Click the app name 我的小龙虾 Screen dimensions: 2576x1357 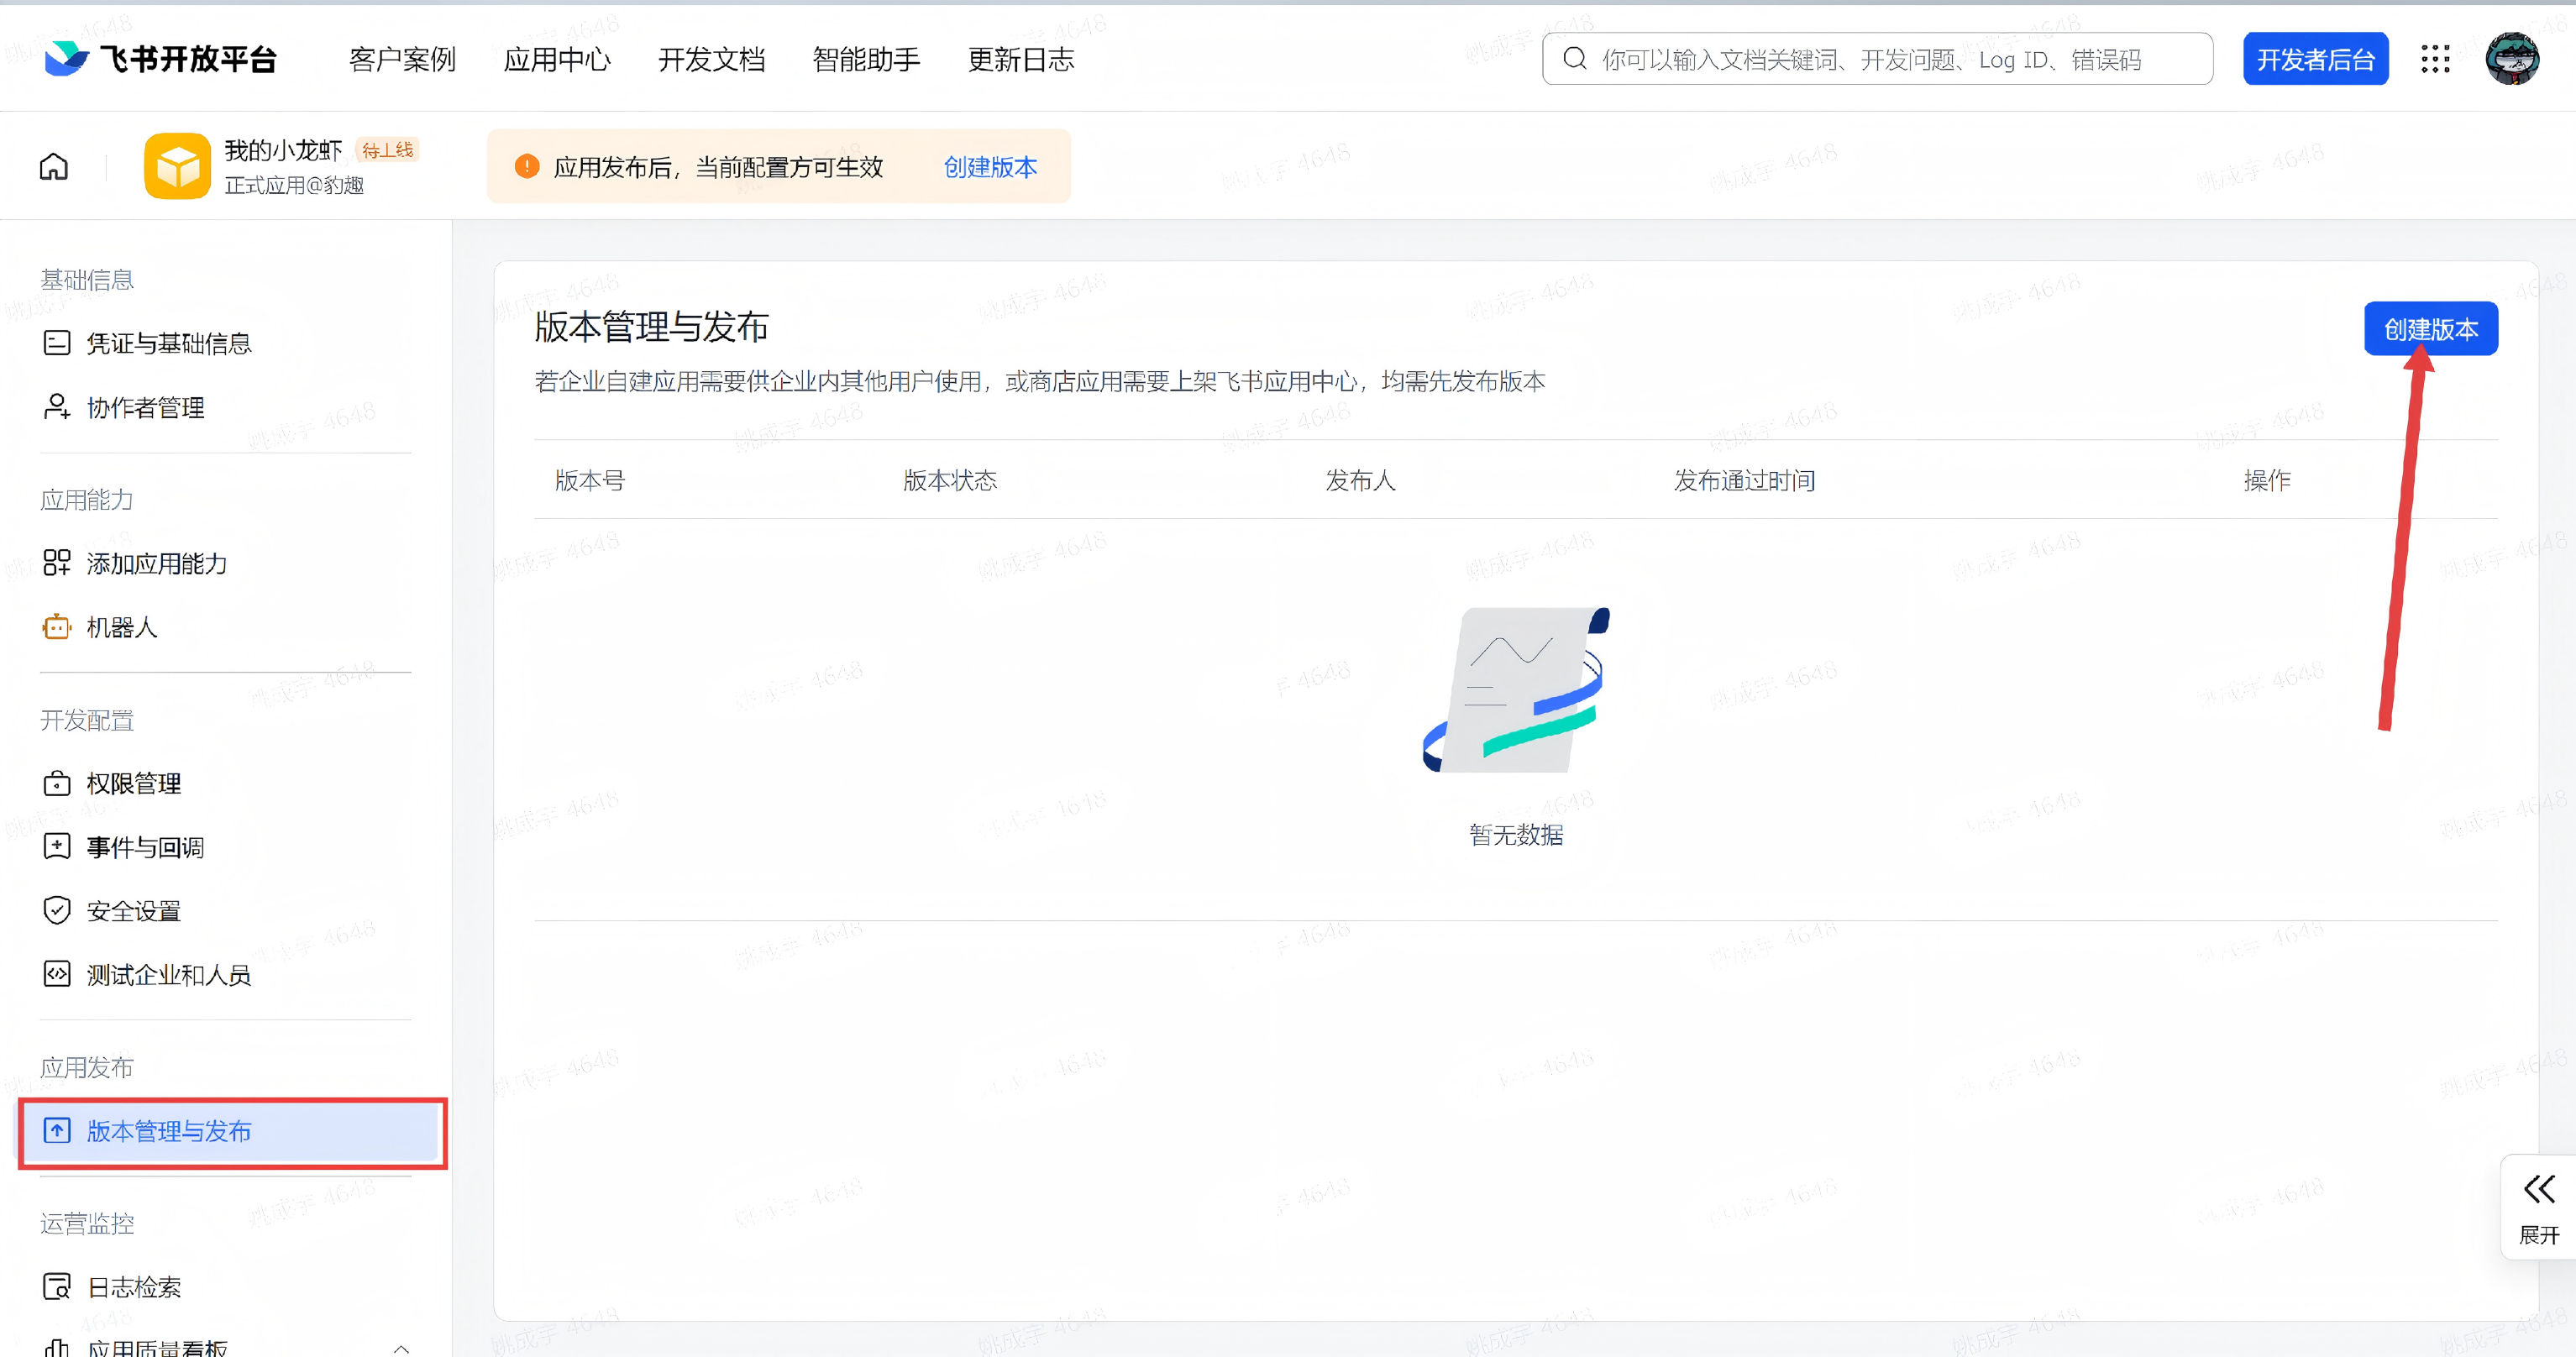tap(283, 150)
